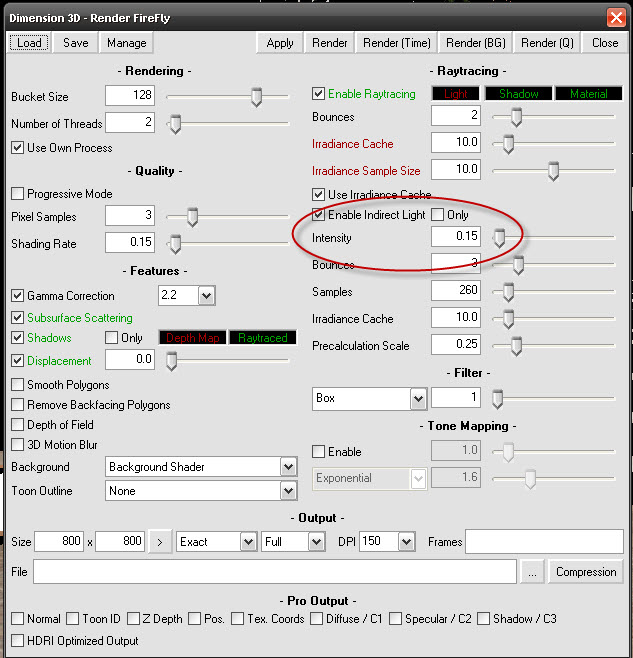Open the Full output dropdown

(x=316, y=542)
